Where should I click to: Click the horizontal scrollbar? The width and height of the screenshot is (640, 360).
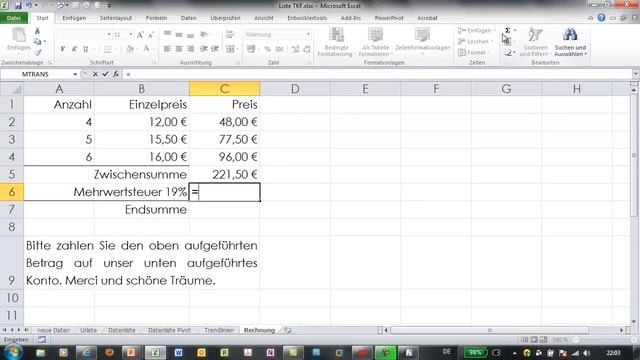pyautogui.click(x=489, y=330)
